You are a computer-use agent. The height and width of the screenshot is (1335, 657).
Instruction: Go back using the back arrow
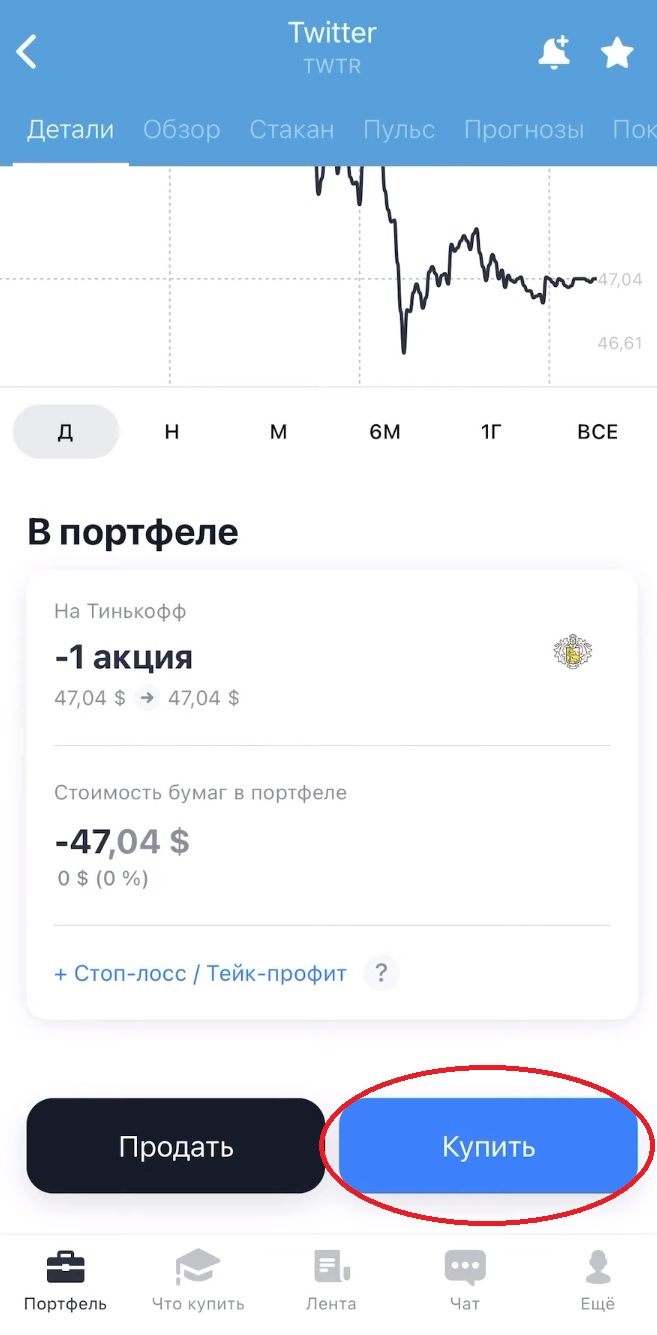27,51
